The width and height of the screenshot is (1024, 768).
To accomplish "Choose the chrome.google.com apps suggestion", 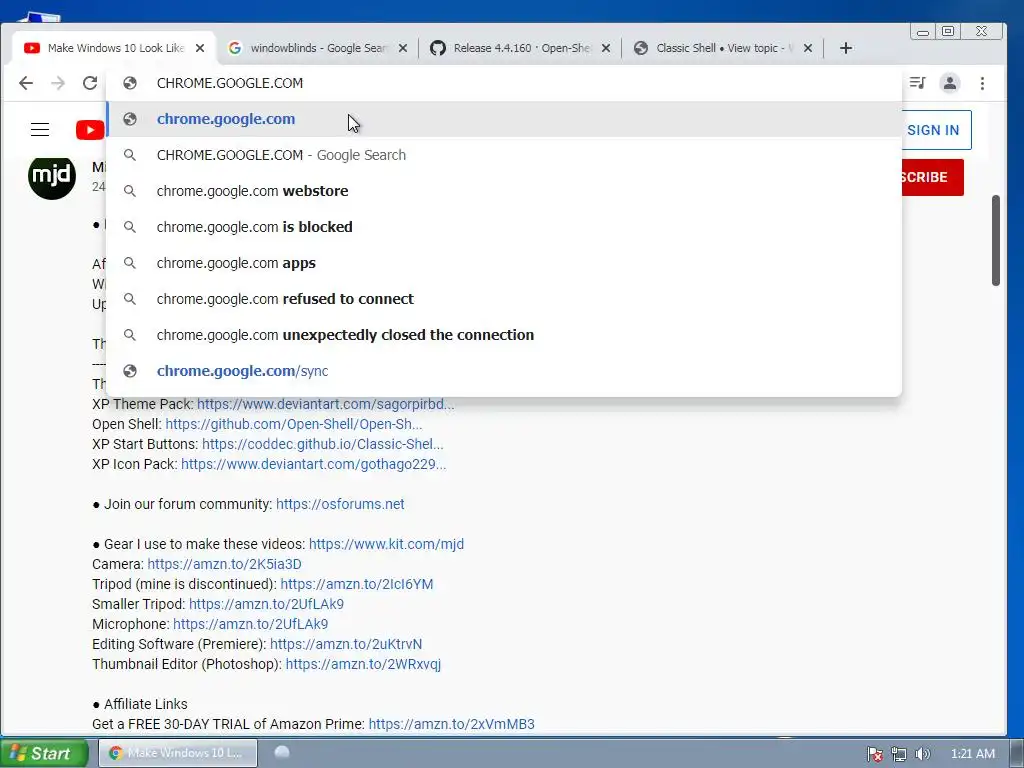I will [x=503, y=263].
